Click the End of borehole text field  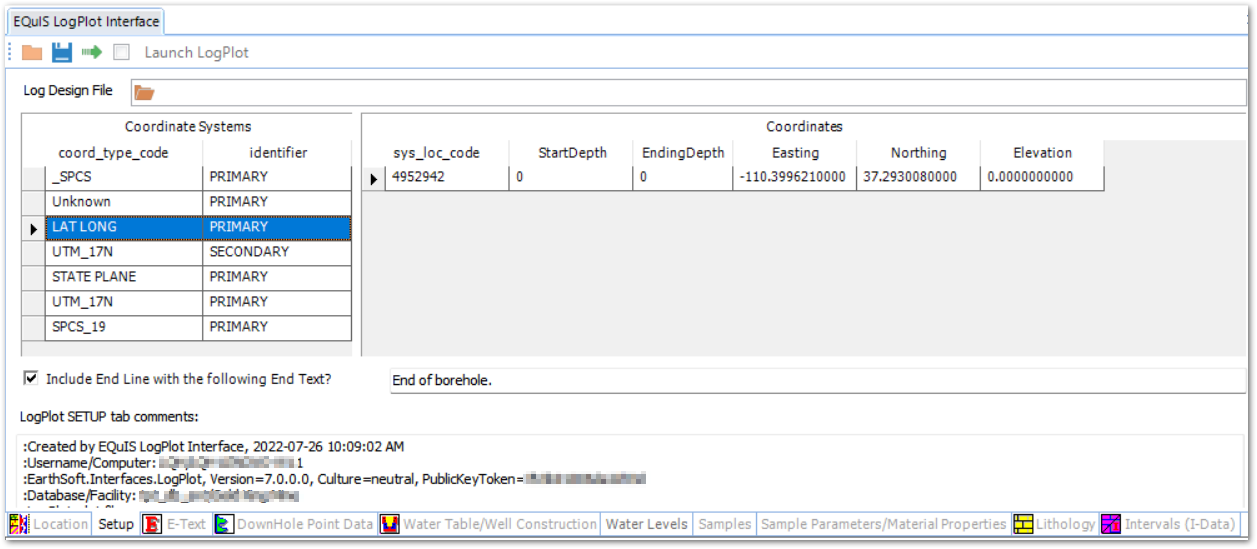[x=815, y=381]
